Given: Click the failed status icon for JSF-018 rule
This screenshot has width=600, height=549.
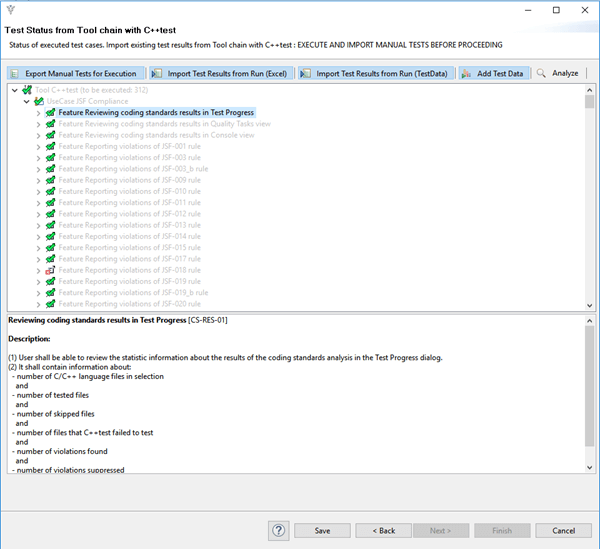Looking at the screenshot, I should point(50,270).
